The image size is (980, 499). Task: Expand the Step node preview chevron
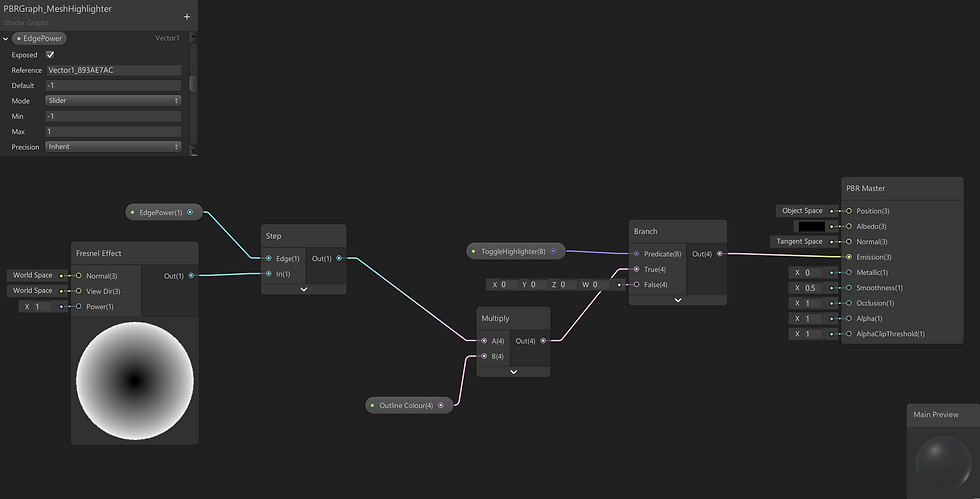[x=304, y=290]
